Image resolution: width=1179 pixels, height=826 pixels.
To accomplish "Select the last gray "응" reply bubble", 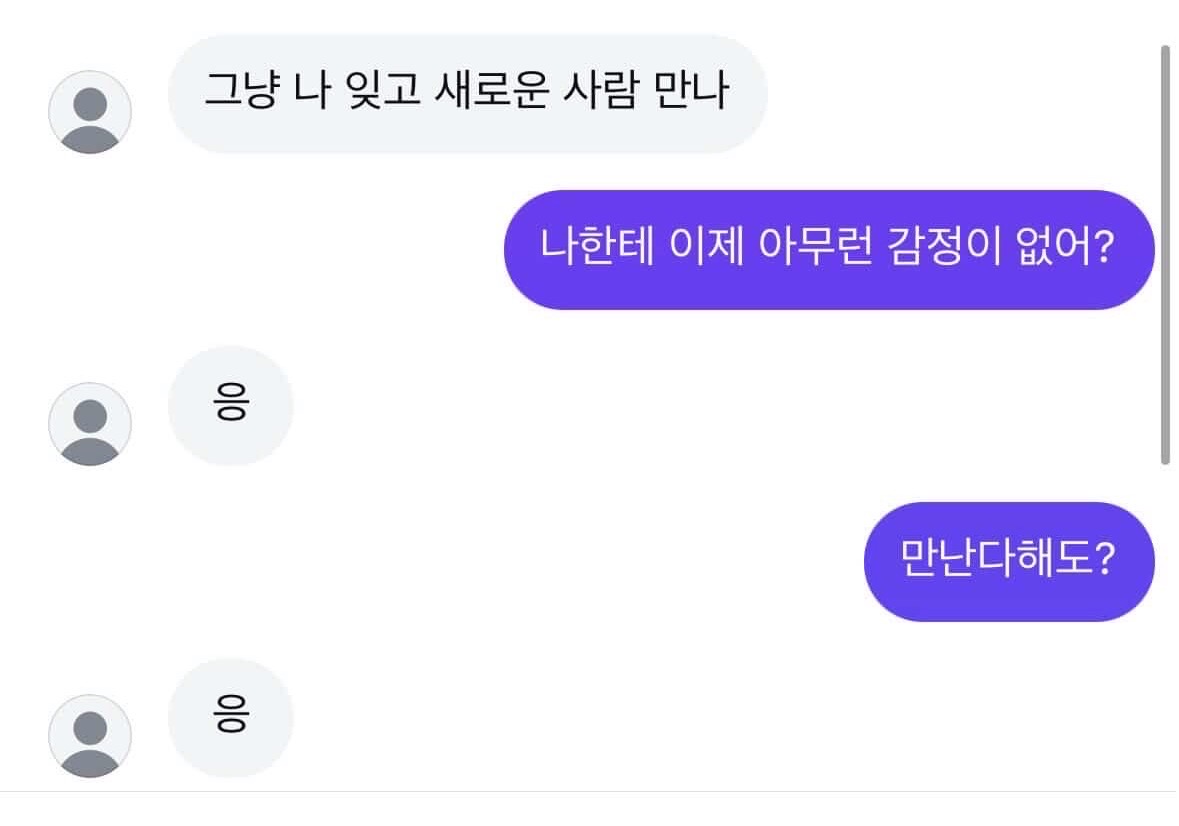I will [x=230, y=717].
